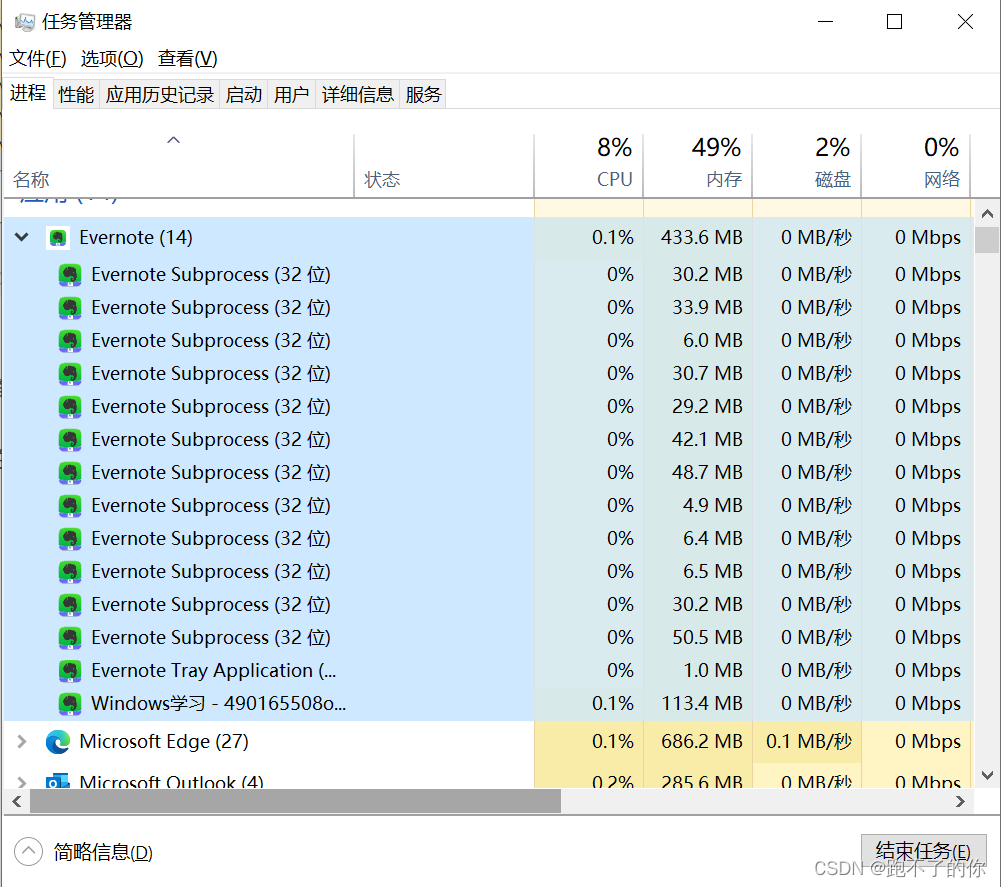Viewport: 1001px width, 887px height.
Task: Click the icon of the 6.0 MB Evernote Subprocess
Action: point(70,341)
